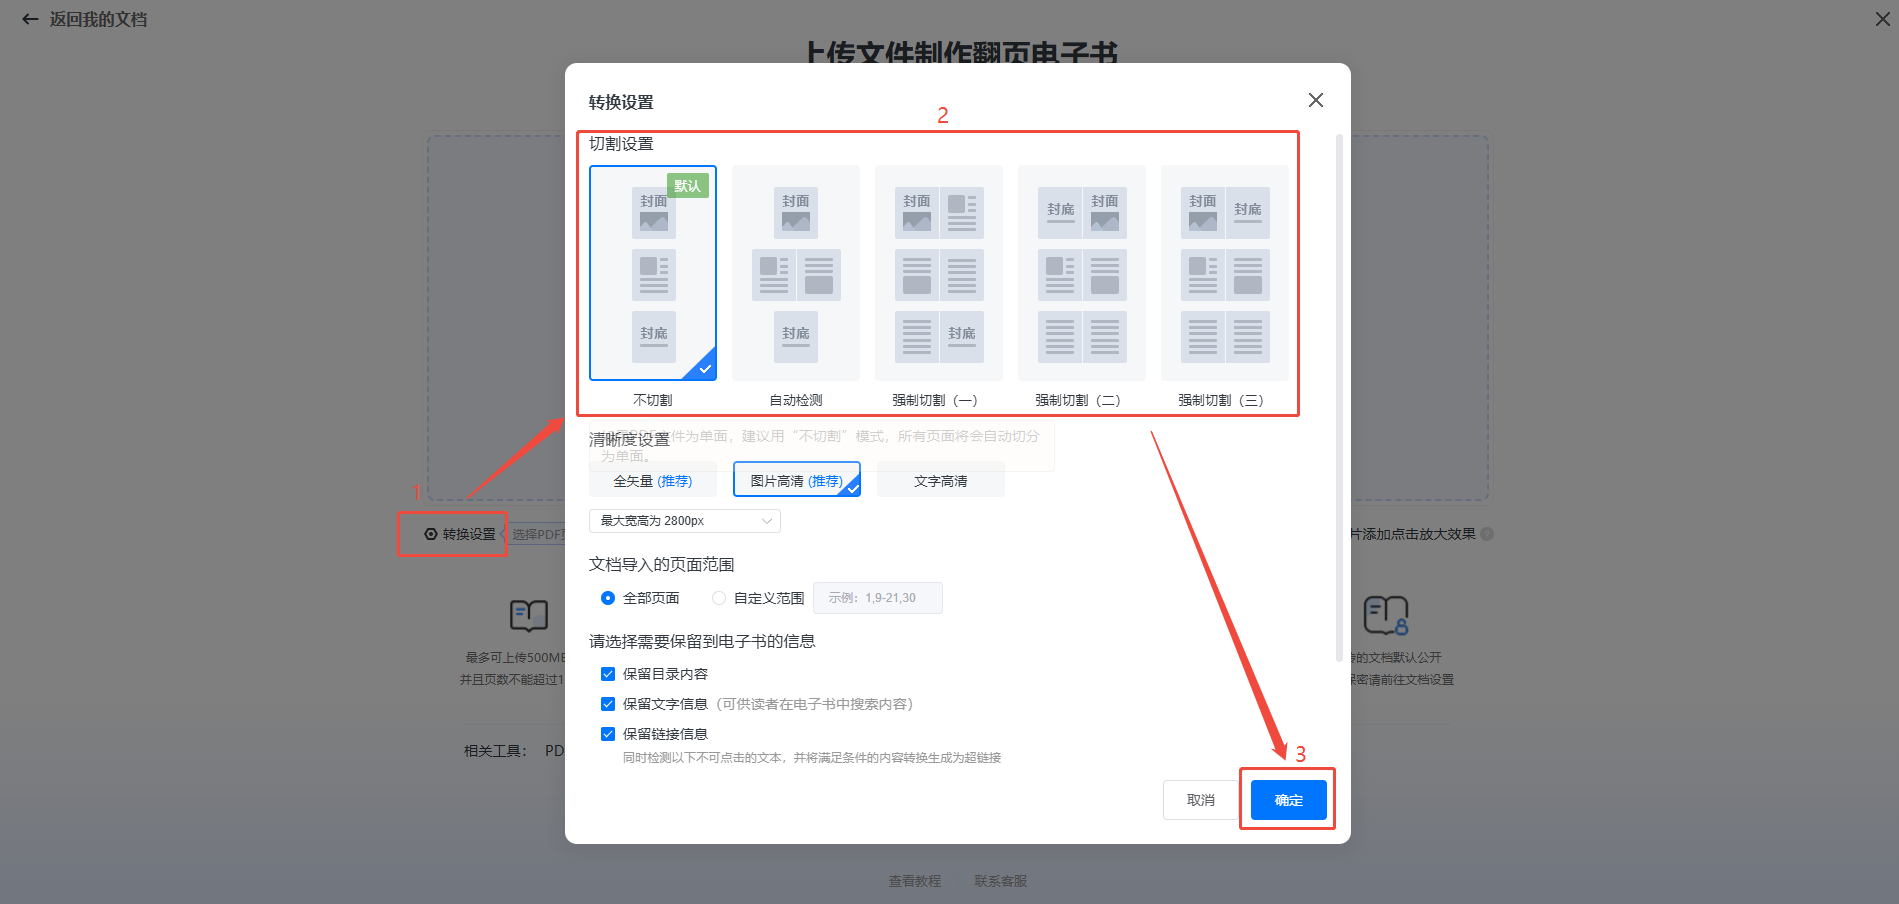Toggle the 保留文字信息 checkbox
1899x904 pixels.
[608, 704]
